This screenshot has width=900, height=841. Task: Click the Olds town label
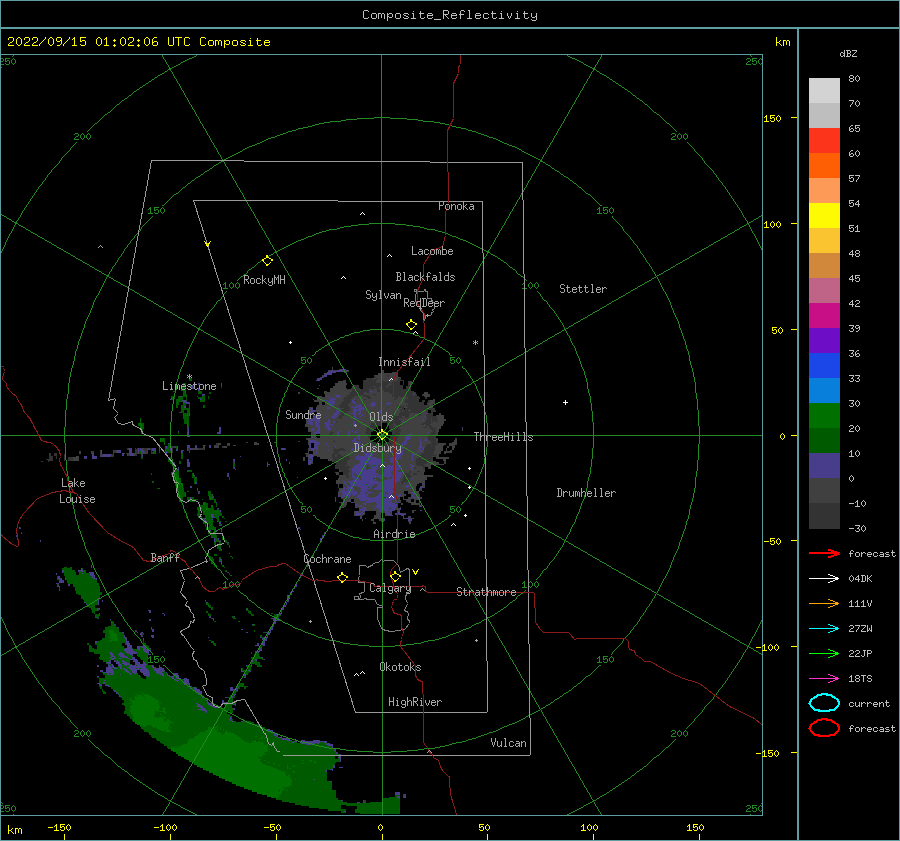(x=381, y=417)
